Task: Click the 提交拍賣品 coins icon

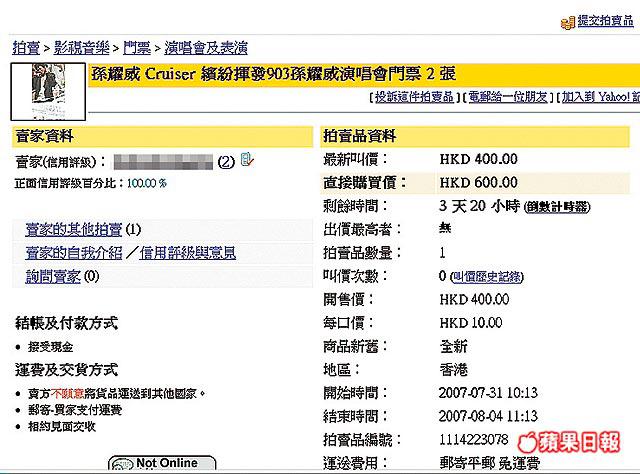Action: tap(568, 22)
